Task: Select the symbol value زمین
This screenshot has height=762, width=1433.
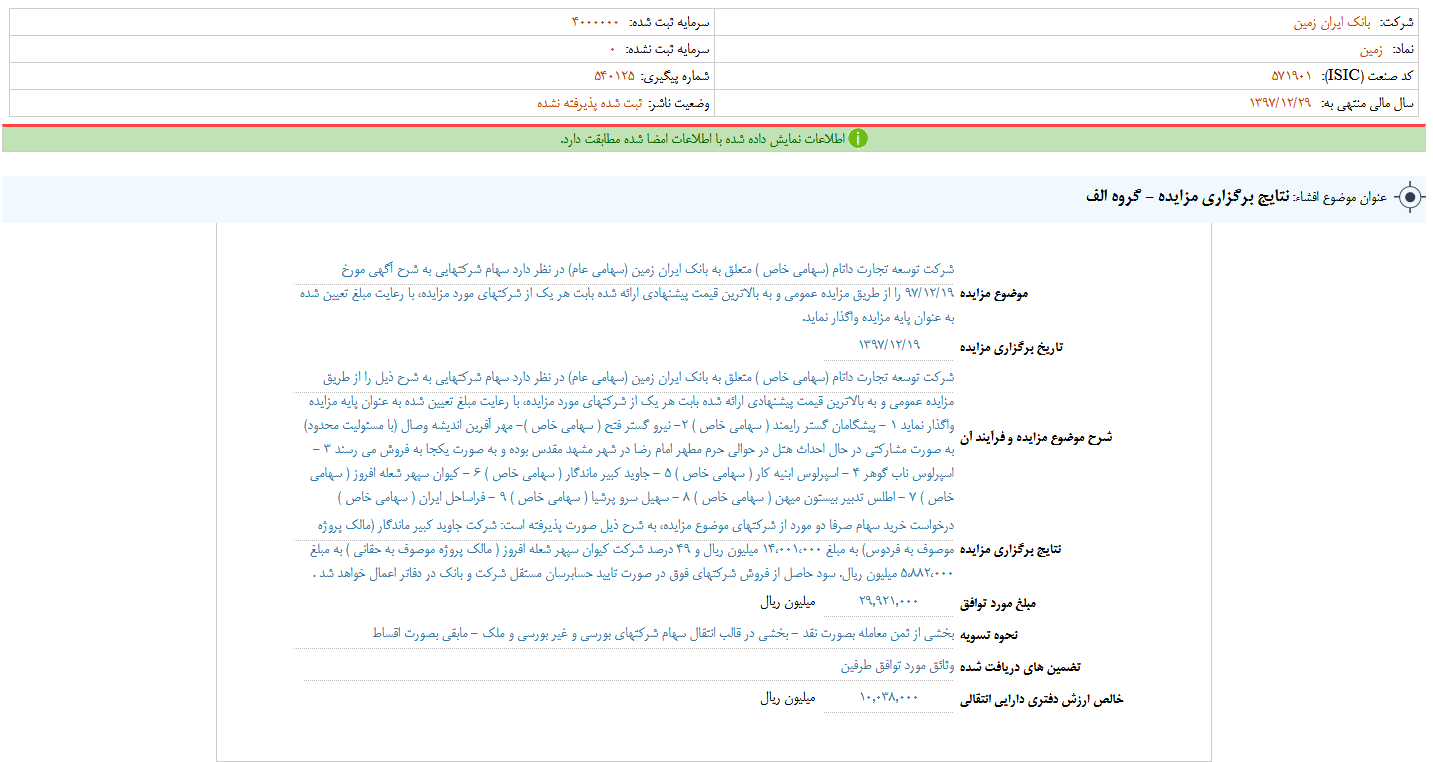Action: pyautogui.click(x=1371, y=49)
